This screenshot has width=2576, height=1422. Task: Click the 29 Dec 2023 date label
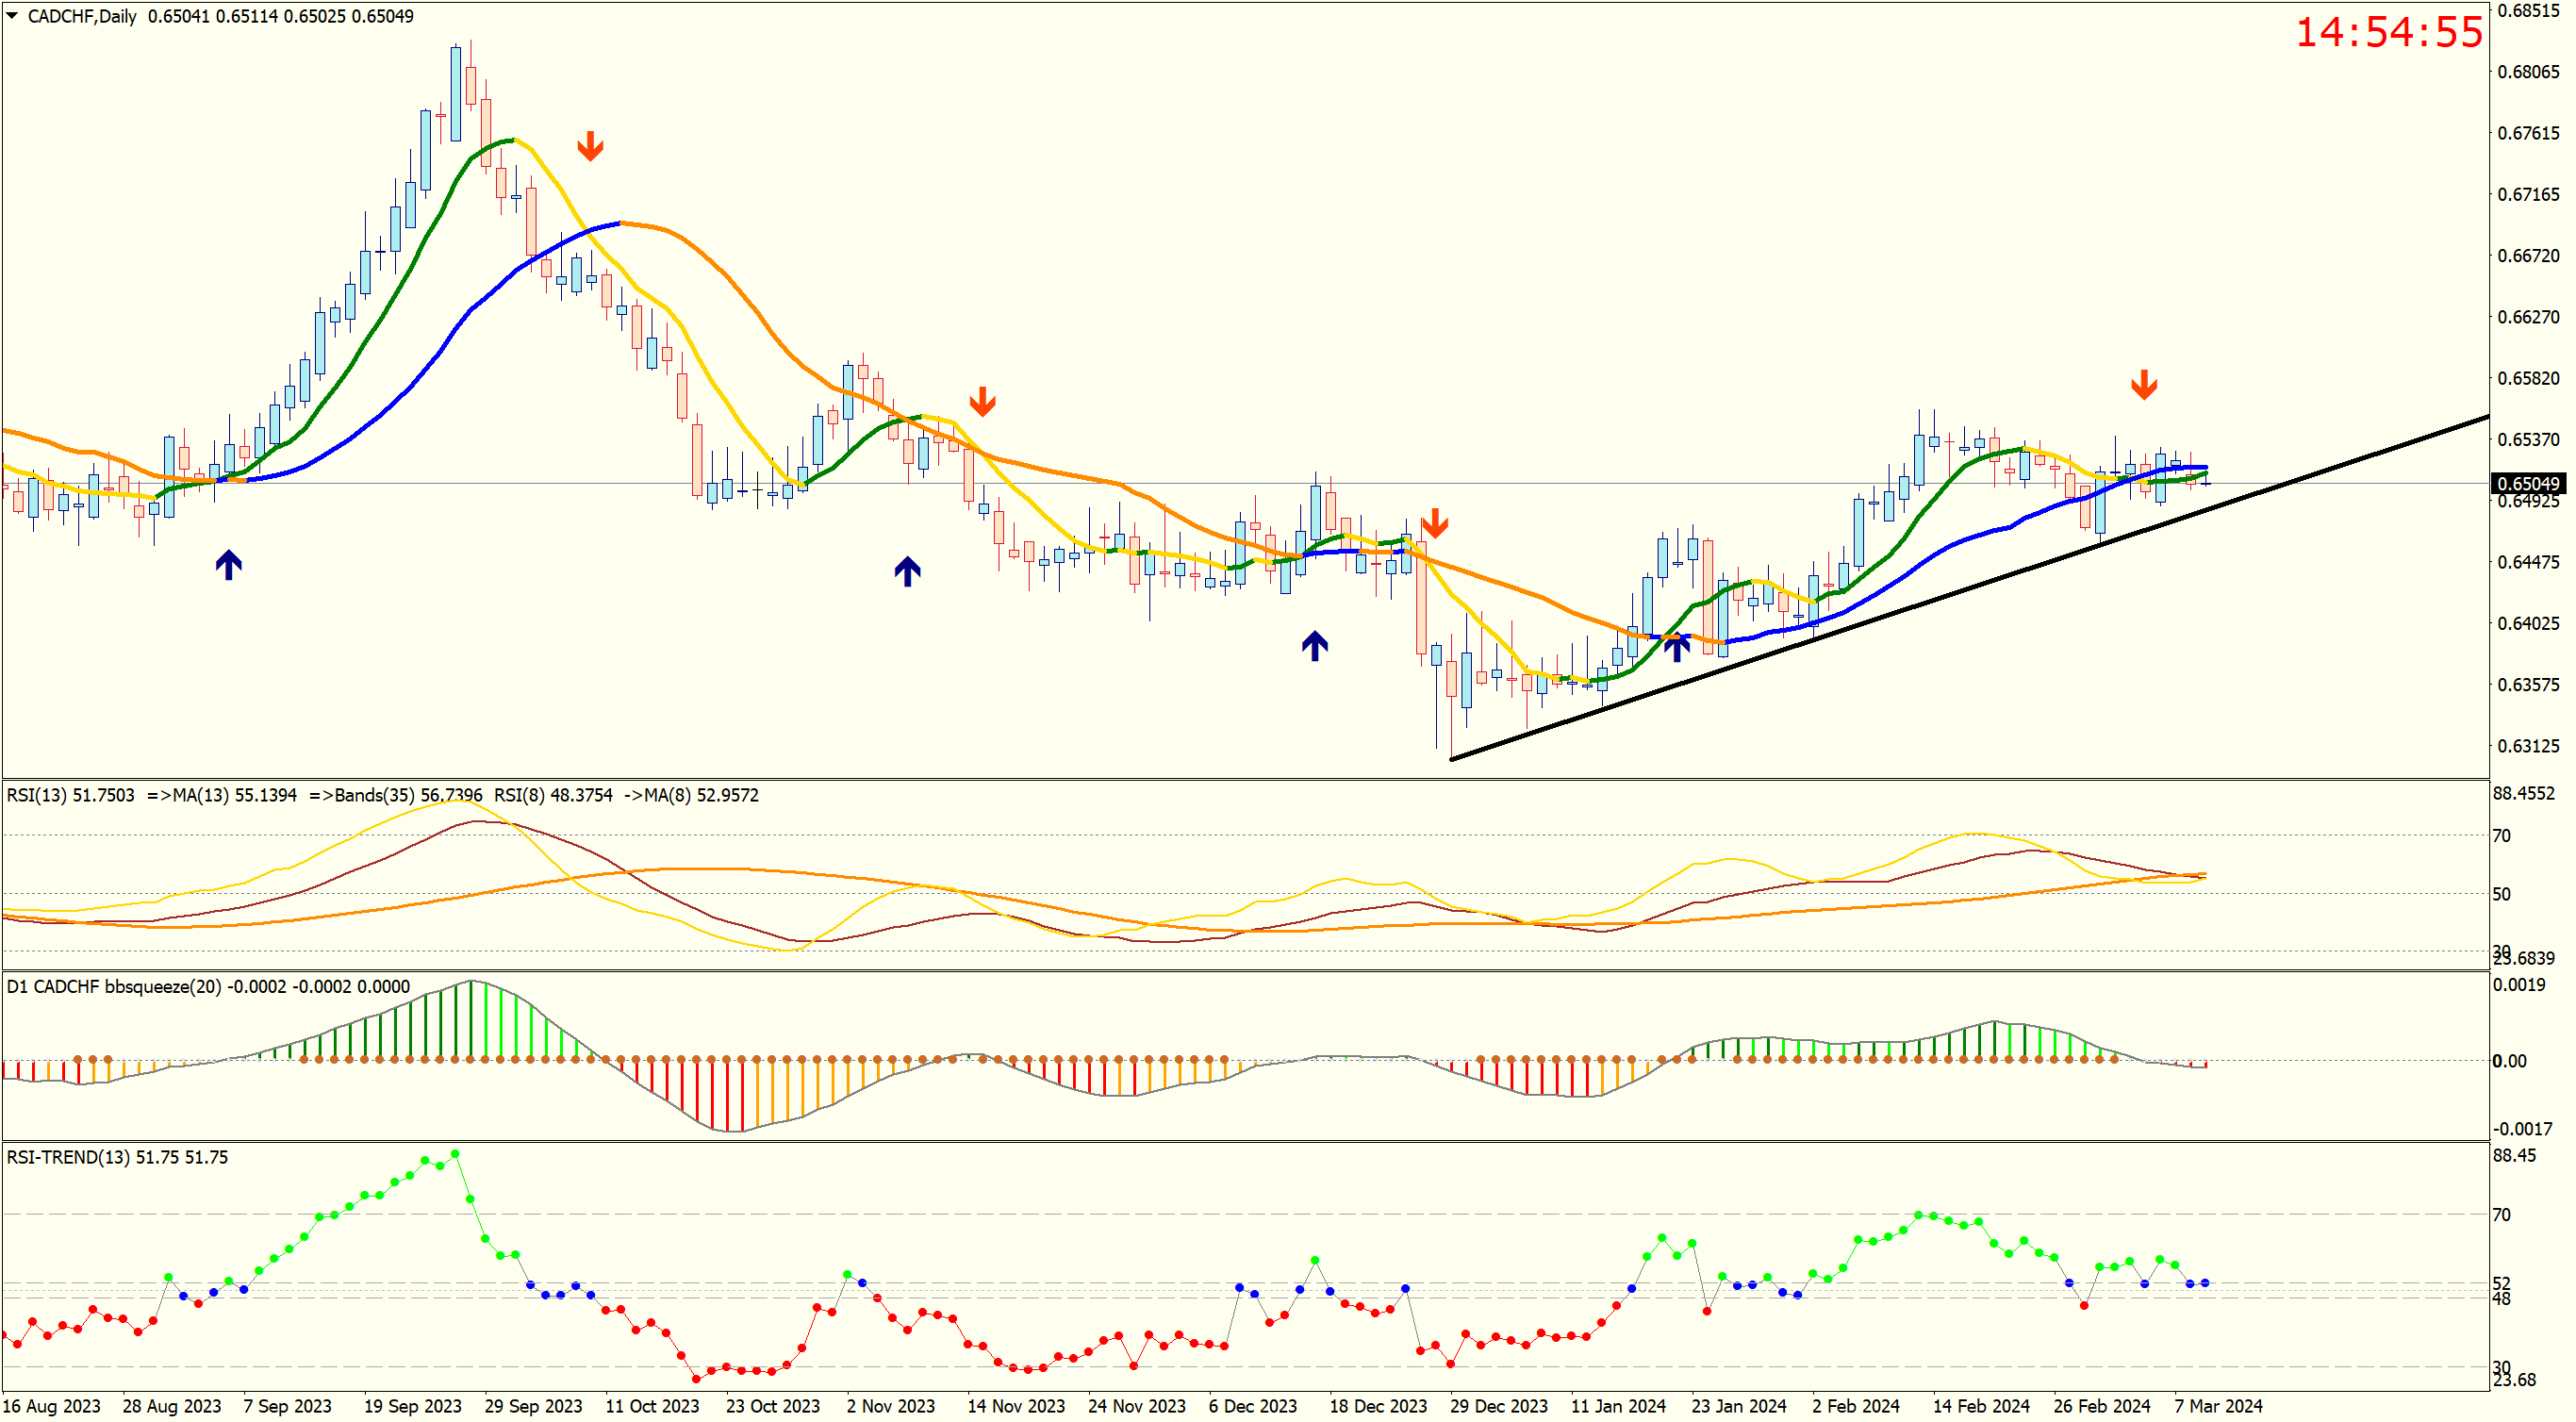click(x=1498, y=1406)
